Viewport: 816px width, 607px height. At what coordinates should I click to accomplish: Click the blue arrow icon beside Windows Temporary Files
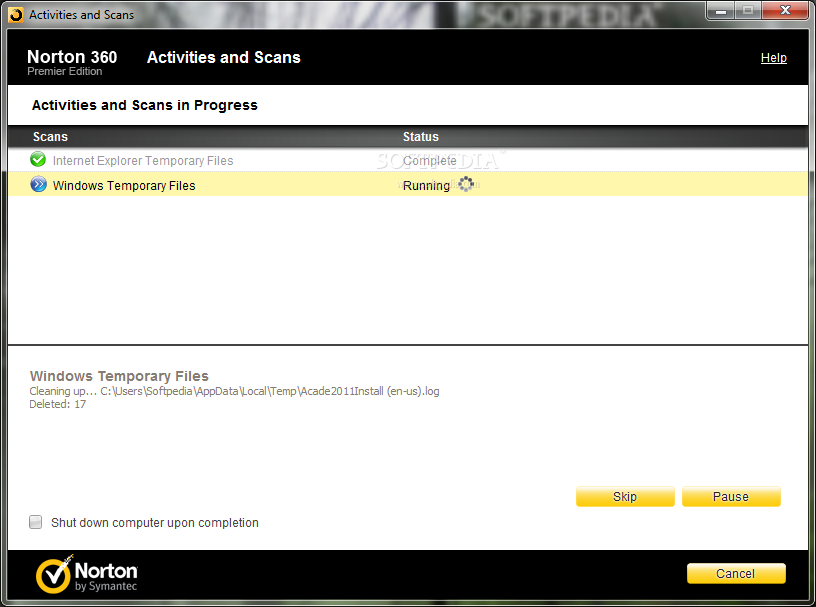tap(39, 184)
